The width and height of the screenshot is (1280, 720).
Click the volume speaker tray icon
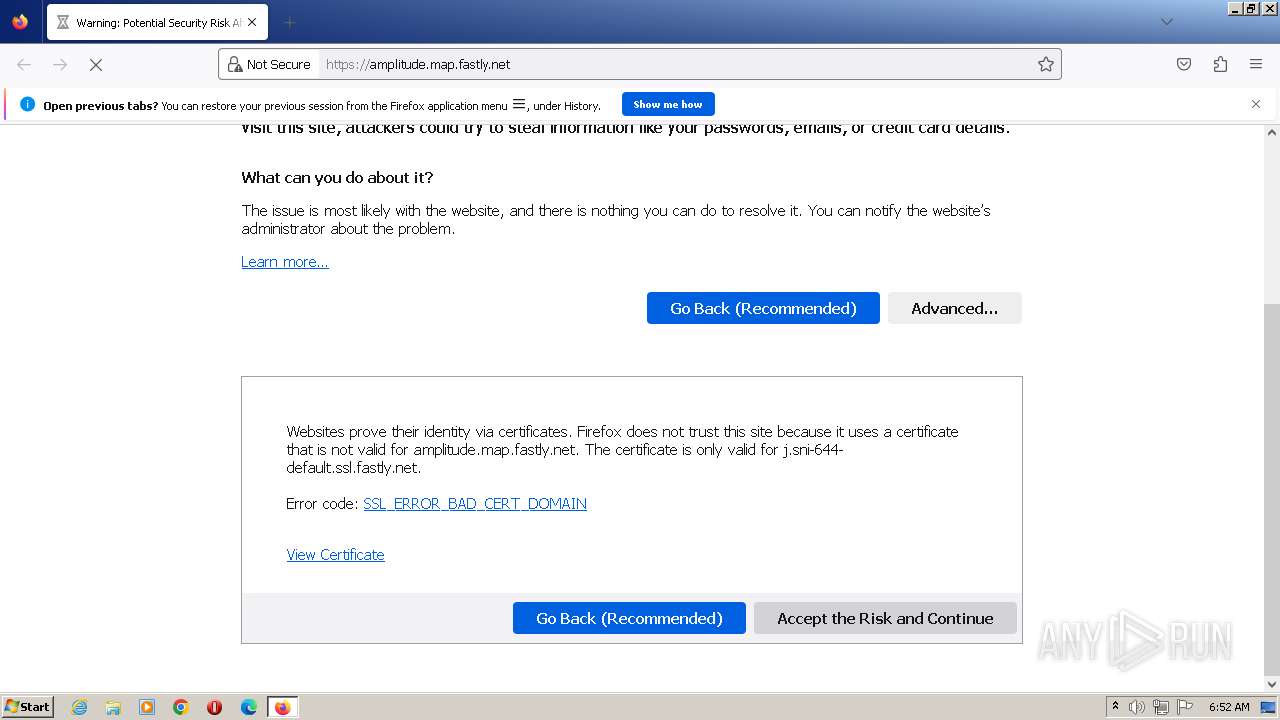pyautogui.click(x=1136, y=707)
